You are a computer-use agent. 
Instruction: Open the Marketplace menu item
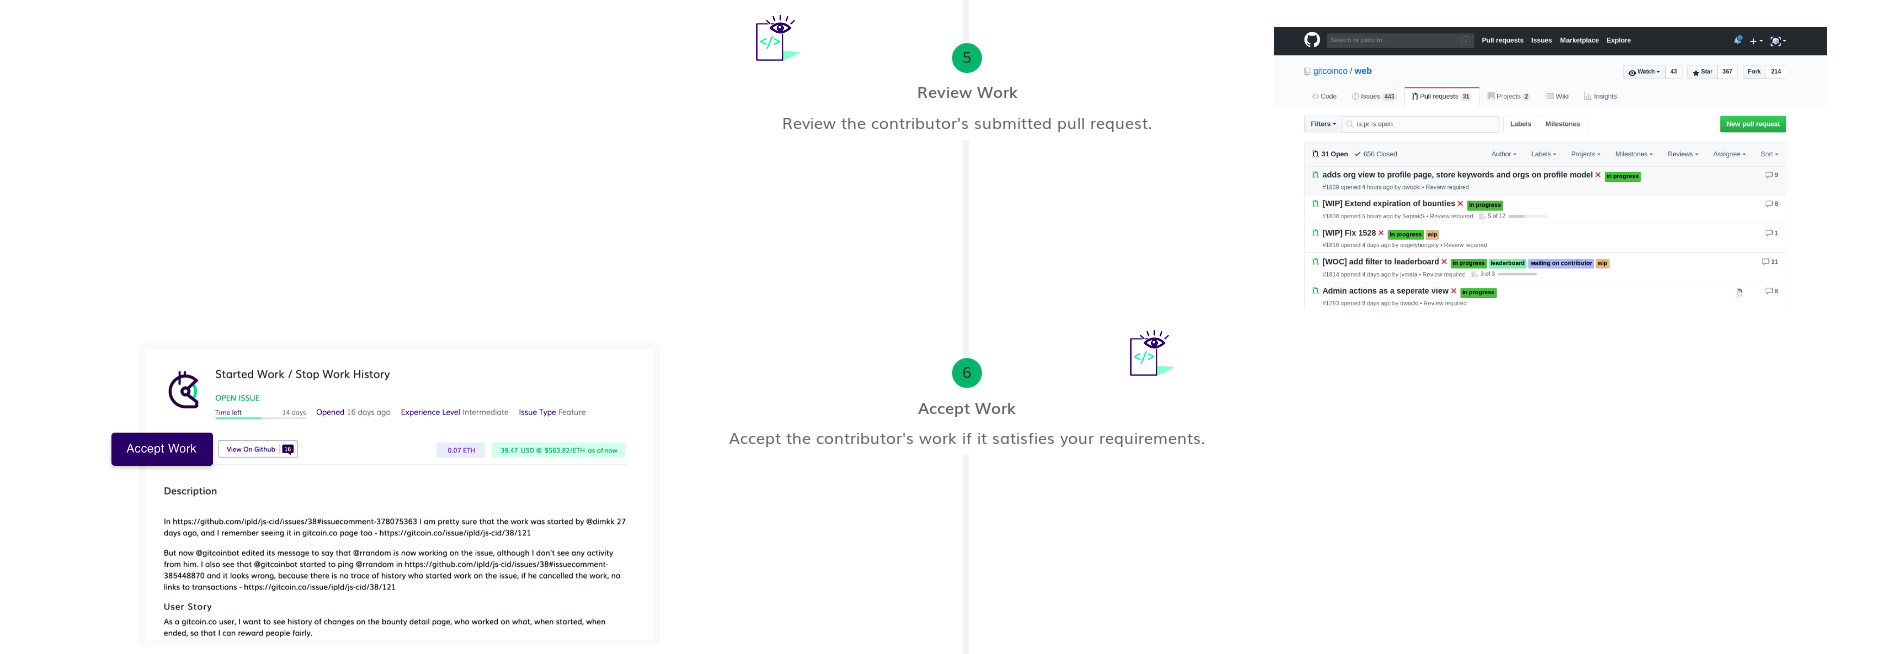[x=1578, y=40]
